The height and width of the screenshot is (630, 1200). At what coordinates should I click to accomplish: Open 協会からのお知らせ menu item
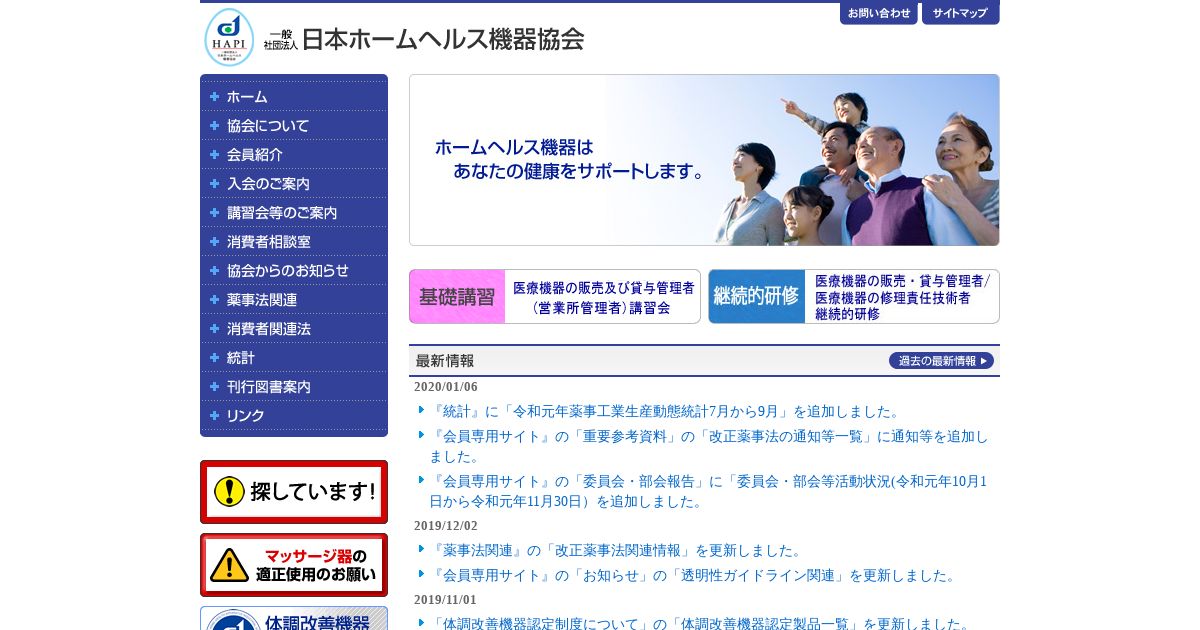tap(294, 271)
